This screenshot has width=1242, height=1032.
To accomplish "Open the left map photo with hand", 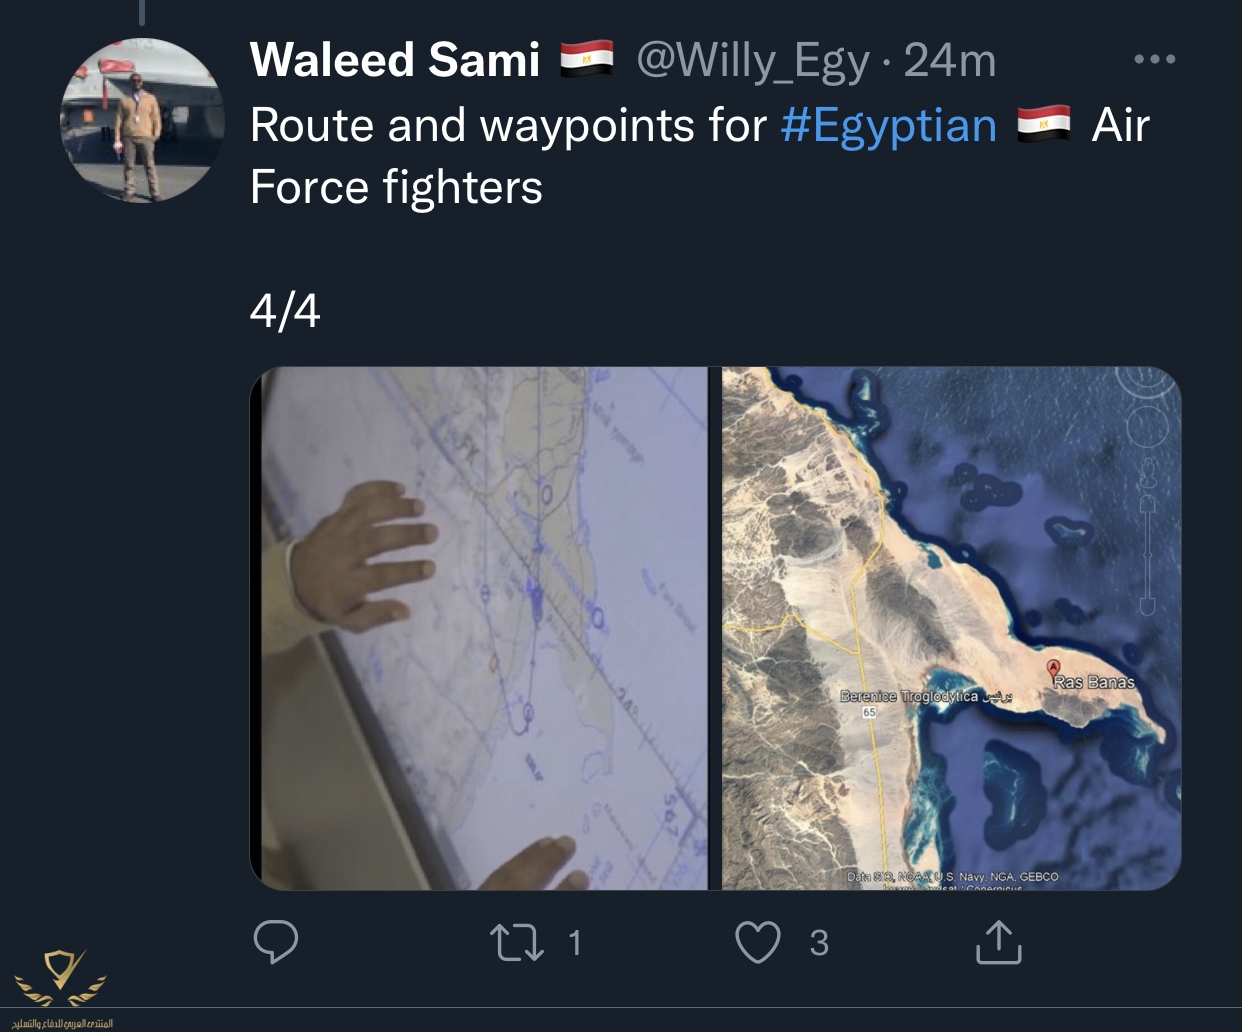I will (x=485, y=628).
